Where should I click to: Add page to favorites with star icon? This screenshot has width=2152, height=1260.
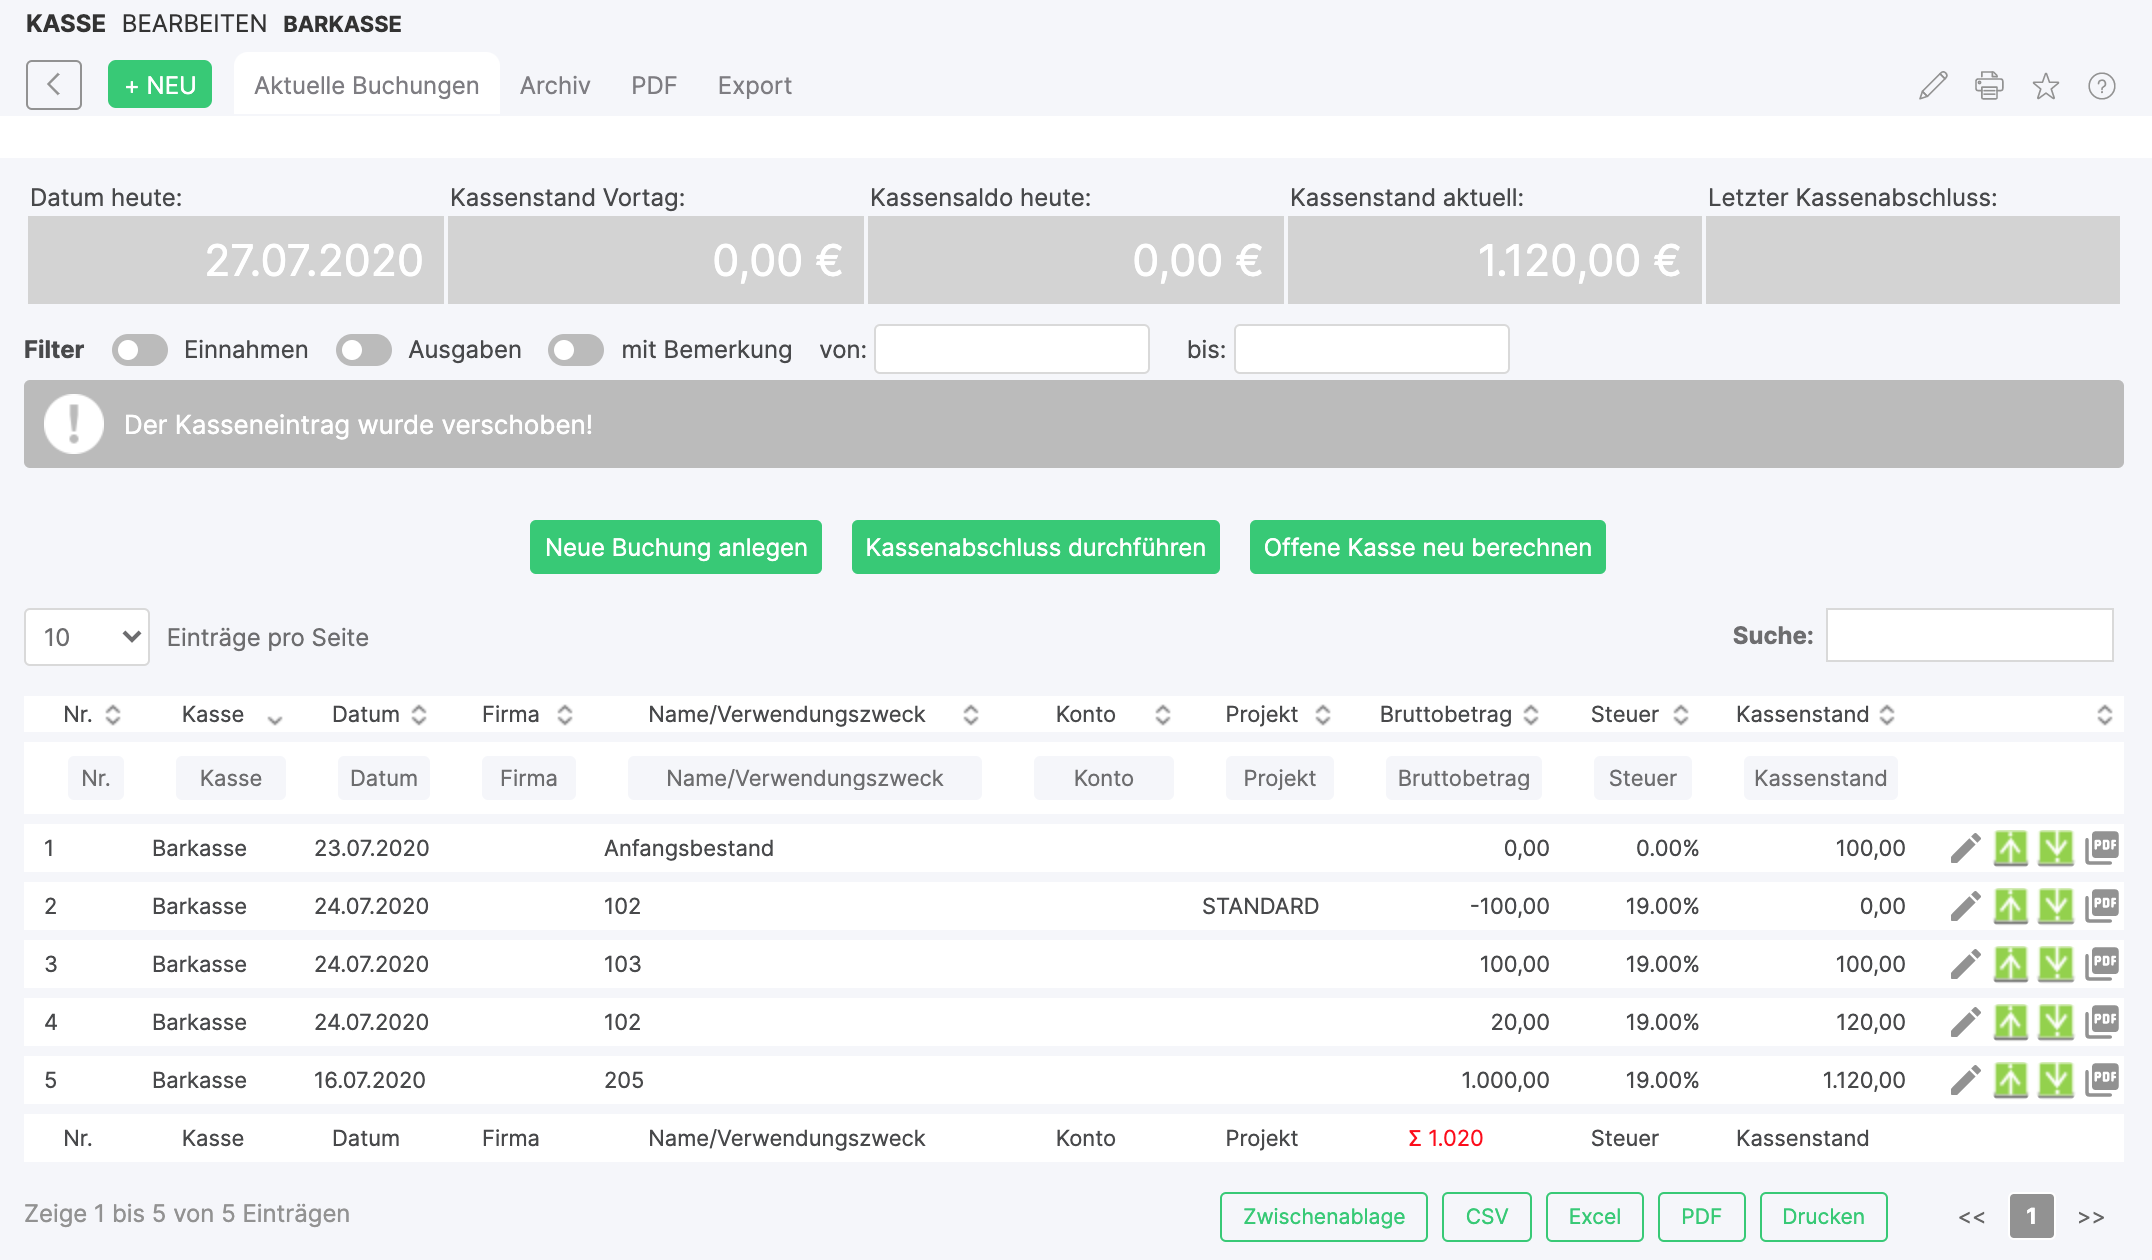pos(2045,86)
